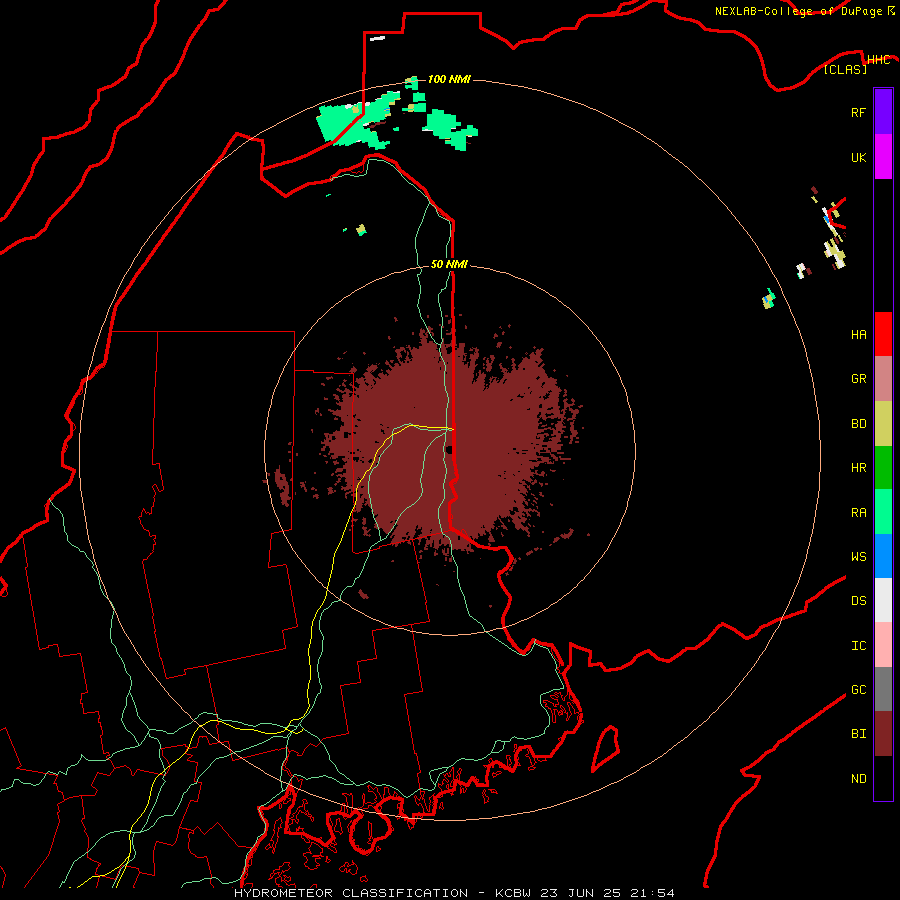Click the "DS" legend label
900x900 pixels.
coord(858,601)
